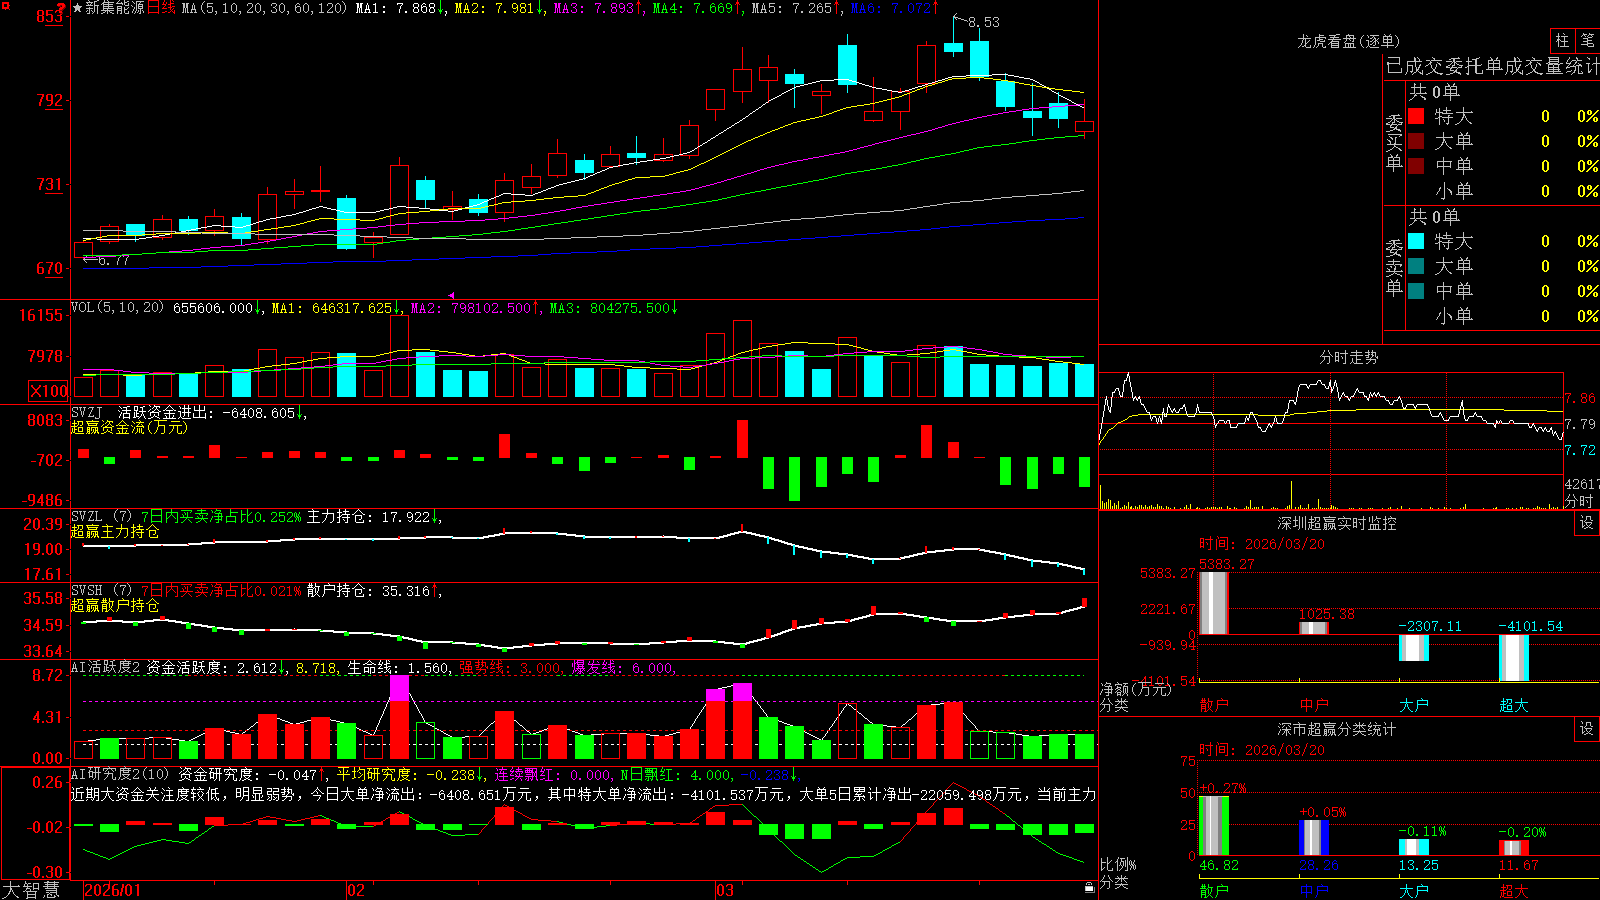1600x900 pixels.
Task: Click the 龙虎看盘(逐单) panel title
Action: pos(1348,41)
